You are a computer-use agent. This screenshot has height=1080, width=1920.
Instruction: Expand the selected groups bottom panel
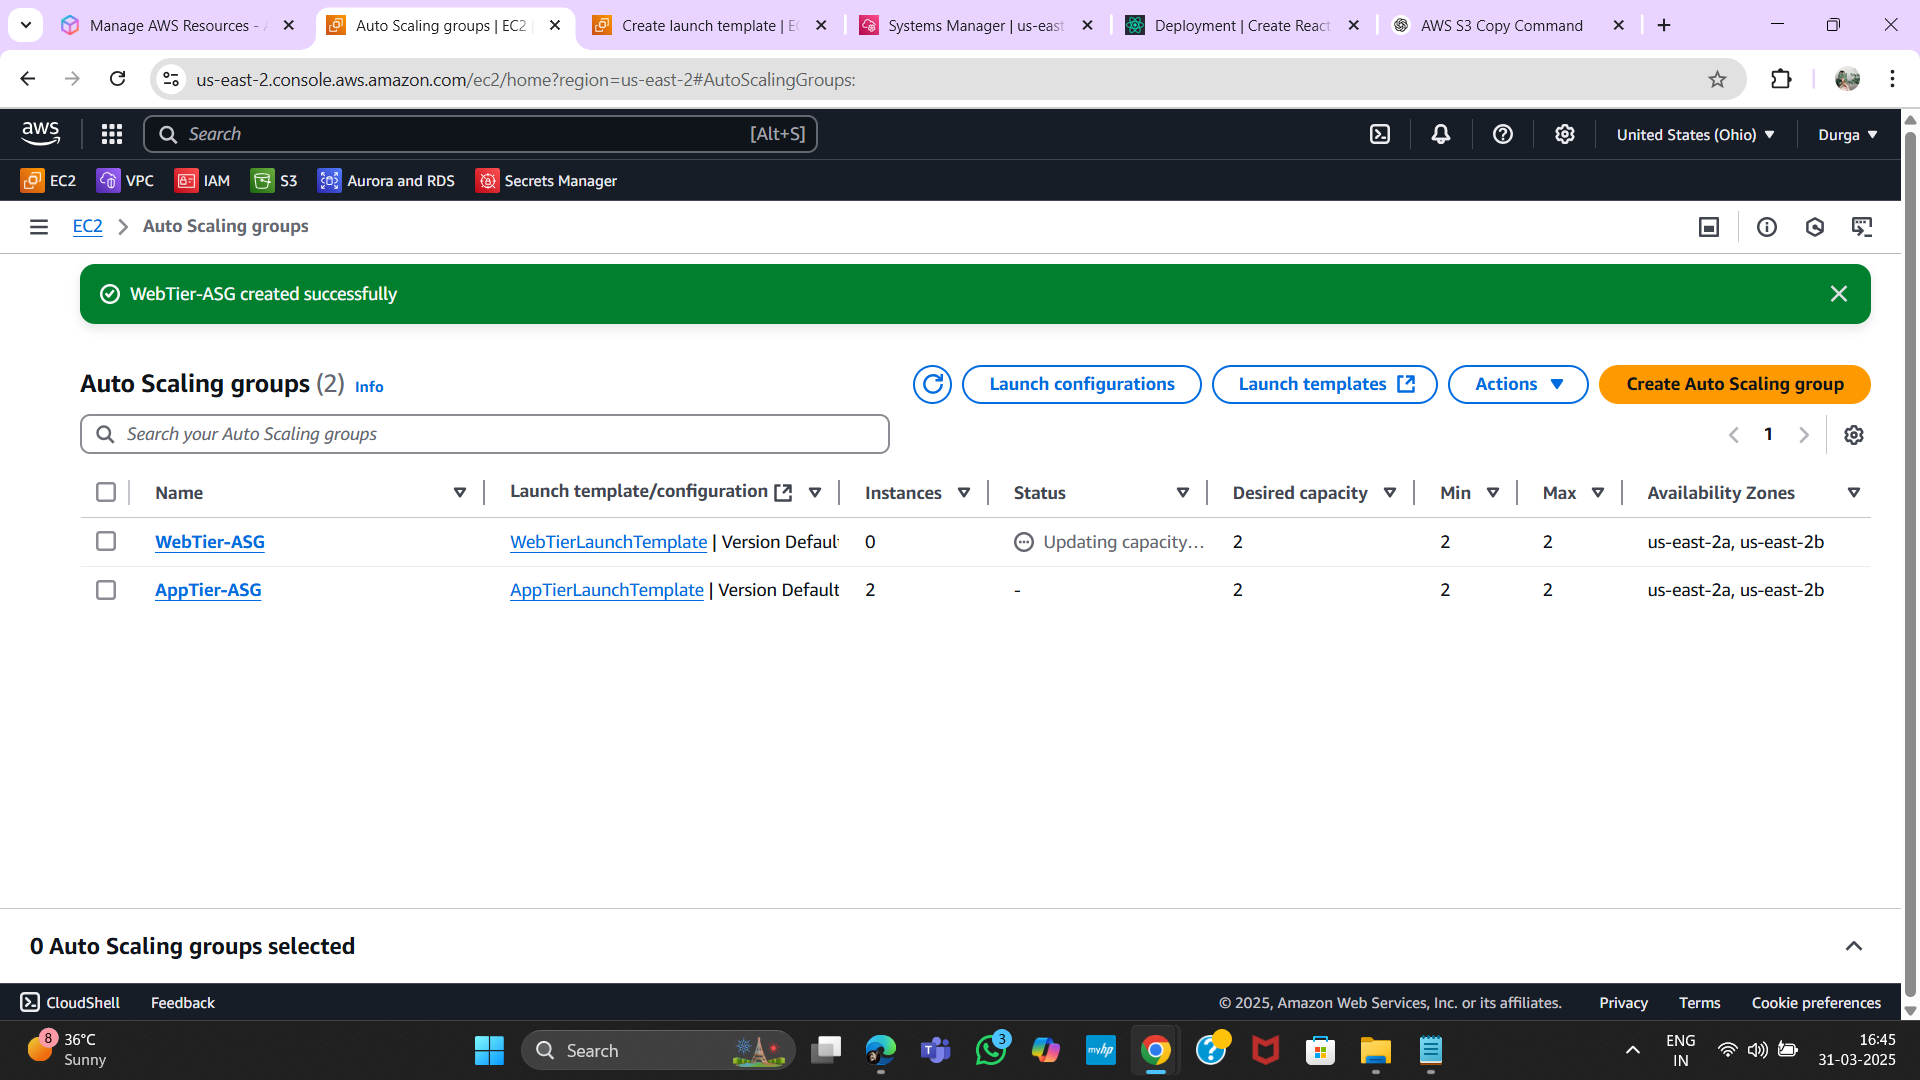click(x=1854, y=946)
